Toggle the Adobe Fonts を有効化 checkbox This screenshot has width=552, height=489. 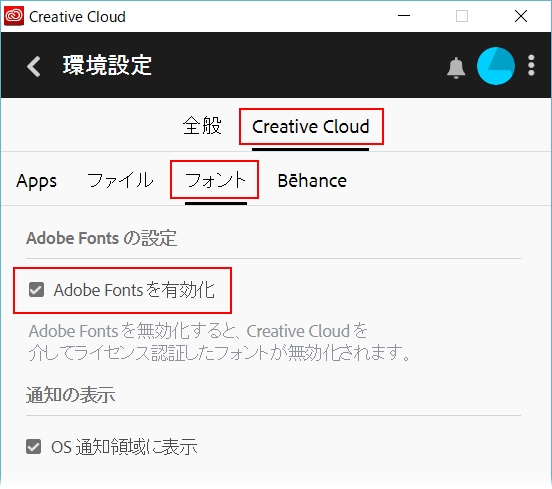[36, 290]
